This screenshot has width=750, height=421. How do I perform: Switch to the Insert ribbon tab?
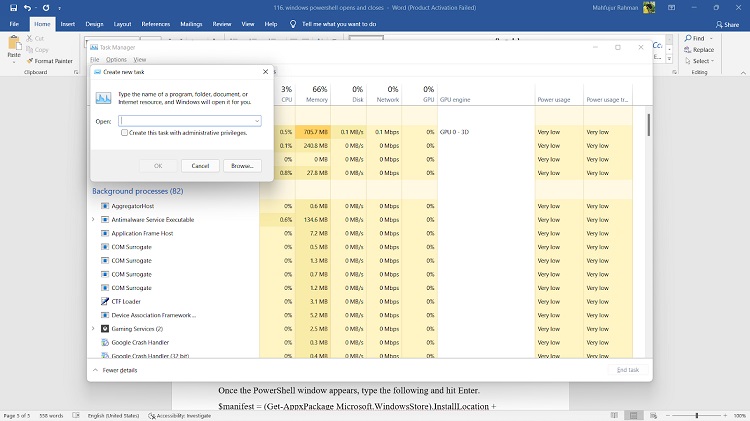(67, 23)
